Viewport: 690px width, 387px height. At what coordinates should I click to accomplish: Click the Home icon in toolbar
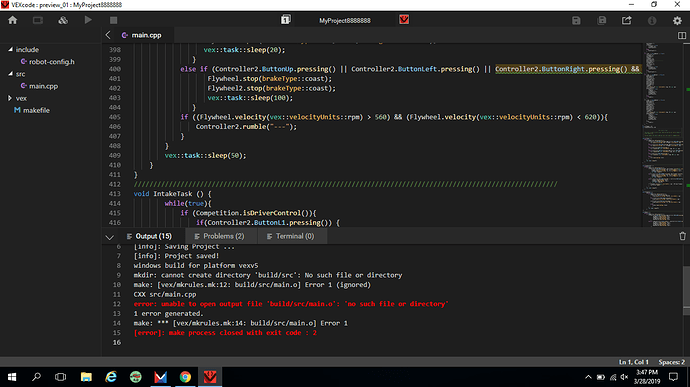coord(12,20)
